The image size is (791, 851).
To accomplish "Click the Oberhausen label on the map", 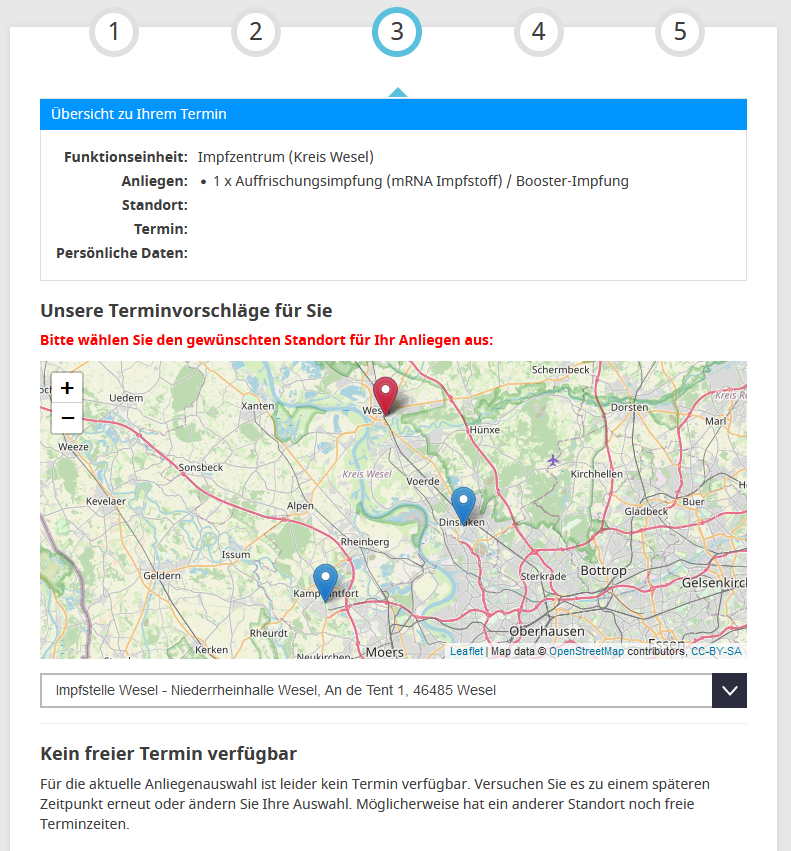I will coord(547,631).
